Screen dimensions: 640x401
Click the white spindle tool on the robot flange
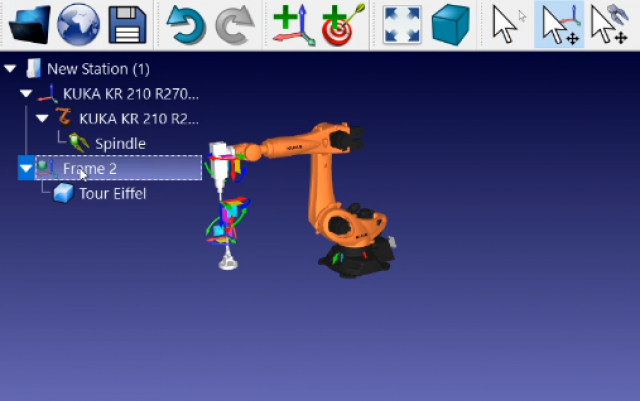pyautogui.click(x=220, y=167)
